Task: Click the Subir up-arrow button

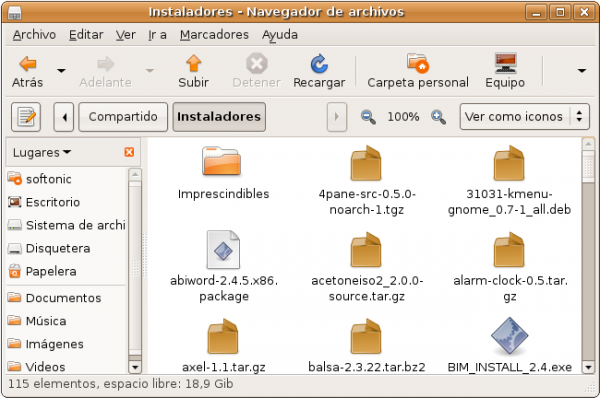Action: click(194, 71)
